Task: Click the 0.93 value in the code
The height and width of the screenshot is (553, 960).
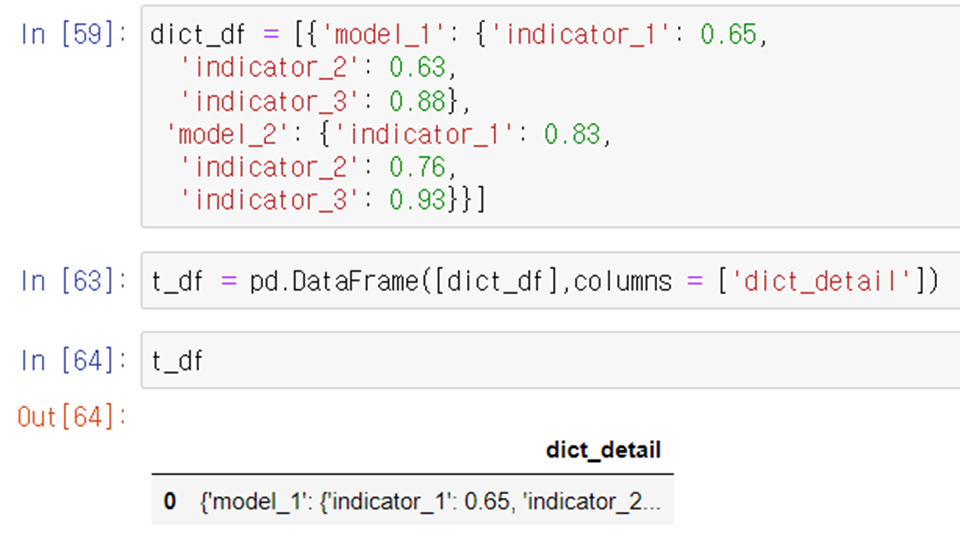Action: point(417,200)
